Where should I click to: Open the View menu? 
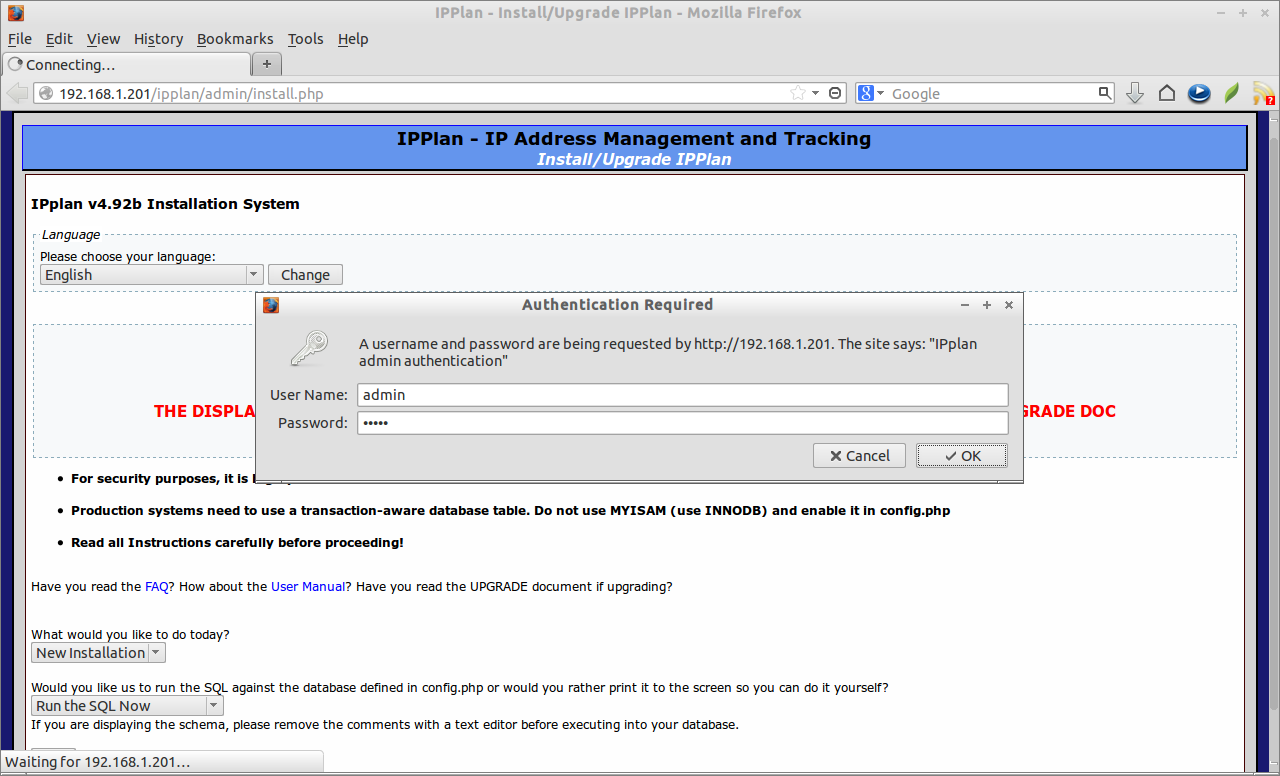tap(103, 39)
